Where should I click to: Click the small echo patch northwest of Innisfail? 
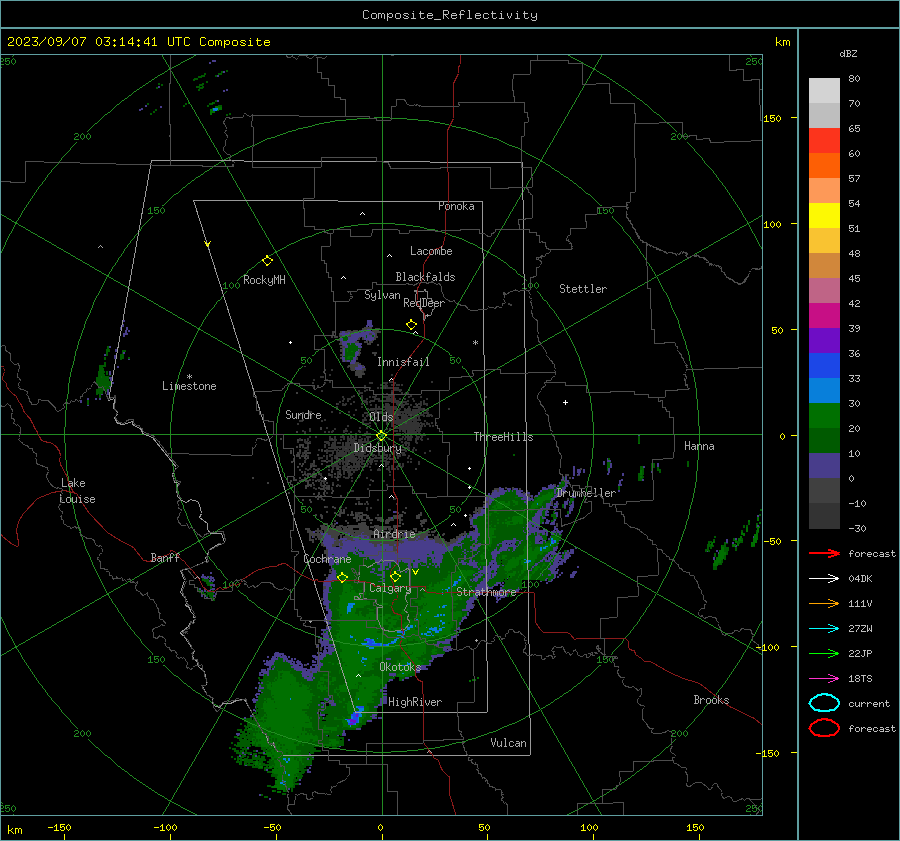pyautogui.click(x=357, y=350)
